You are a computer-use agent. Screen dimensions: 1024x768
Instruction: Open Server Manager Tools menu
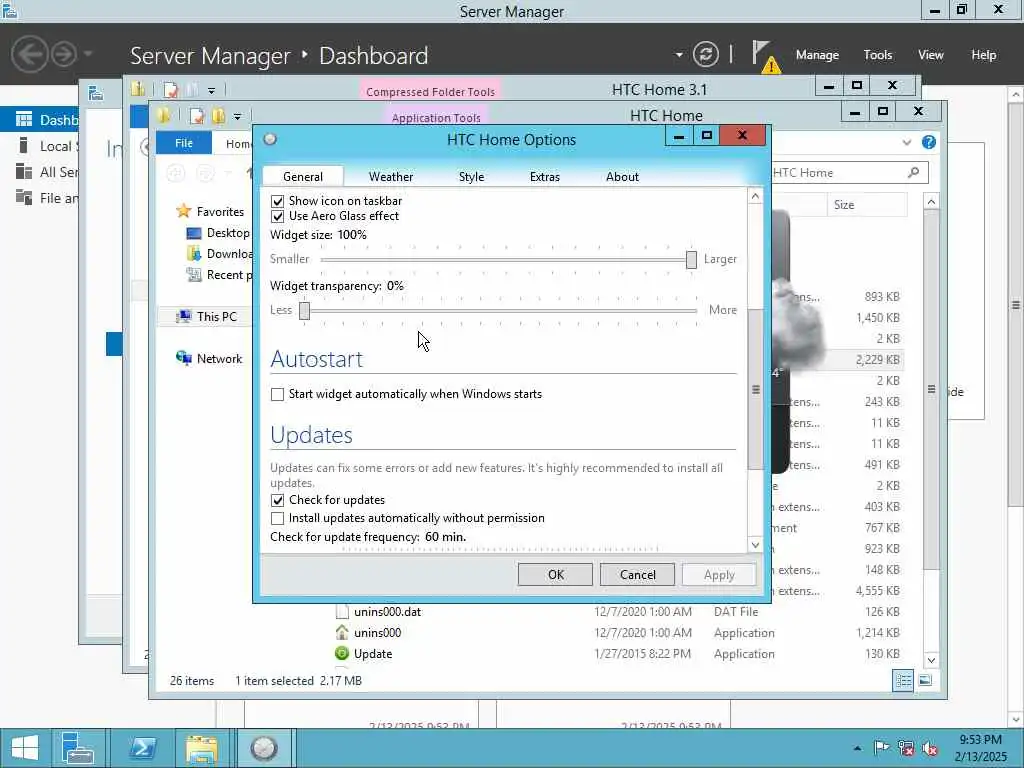click(x=878, y=55)
